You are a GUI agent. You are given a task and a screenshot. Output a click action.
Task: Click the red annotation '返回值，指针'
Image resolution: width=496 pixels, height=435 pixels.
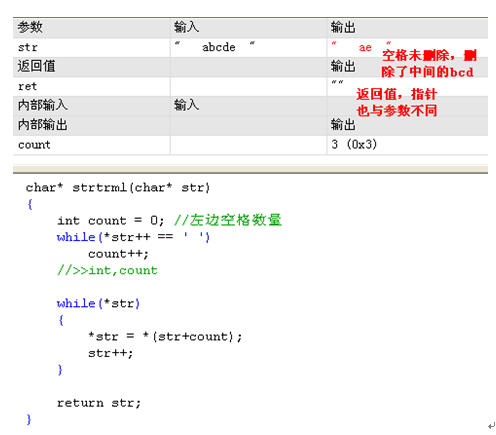tap(396, 94)
